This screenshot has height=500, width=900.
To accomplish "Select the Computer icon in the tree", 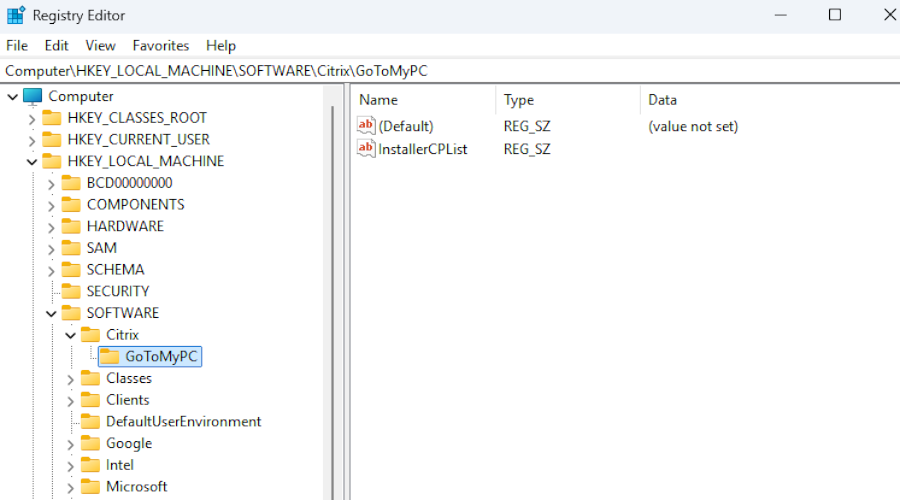I will (33, 96).
